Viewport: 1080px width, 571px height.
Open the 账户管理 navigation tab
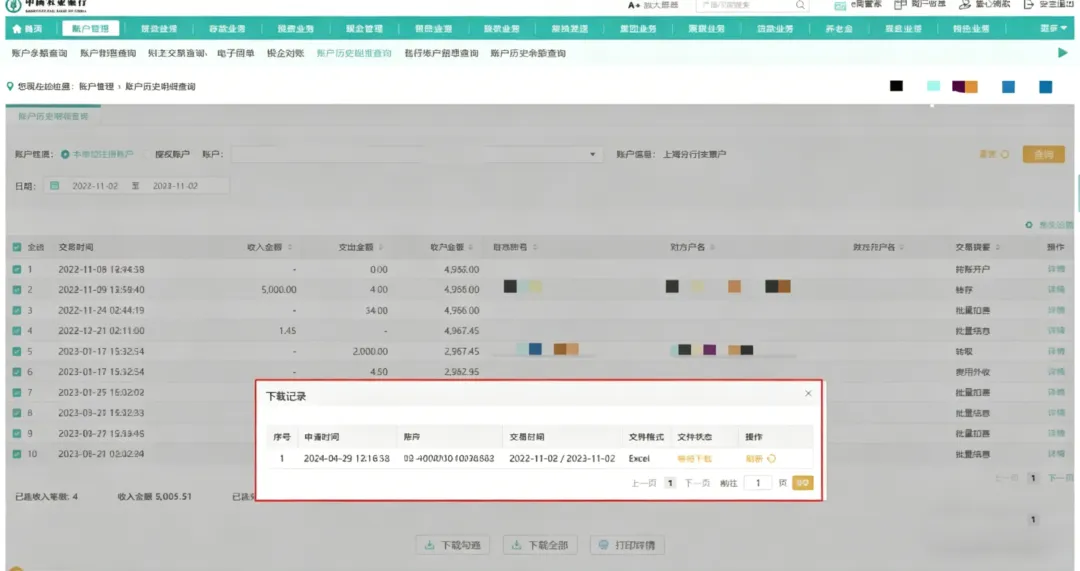tap(90, 28)
